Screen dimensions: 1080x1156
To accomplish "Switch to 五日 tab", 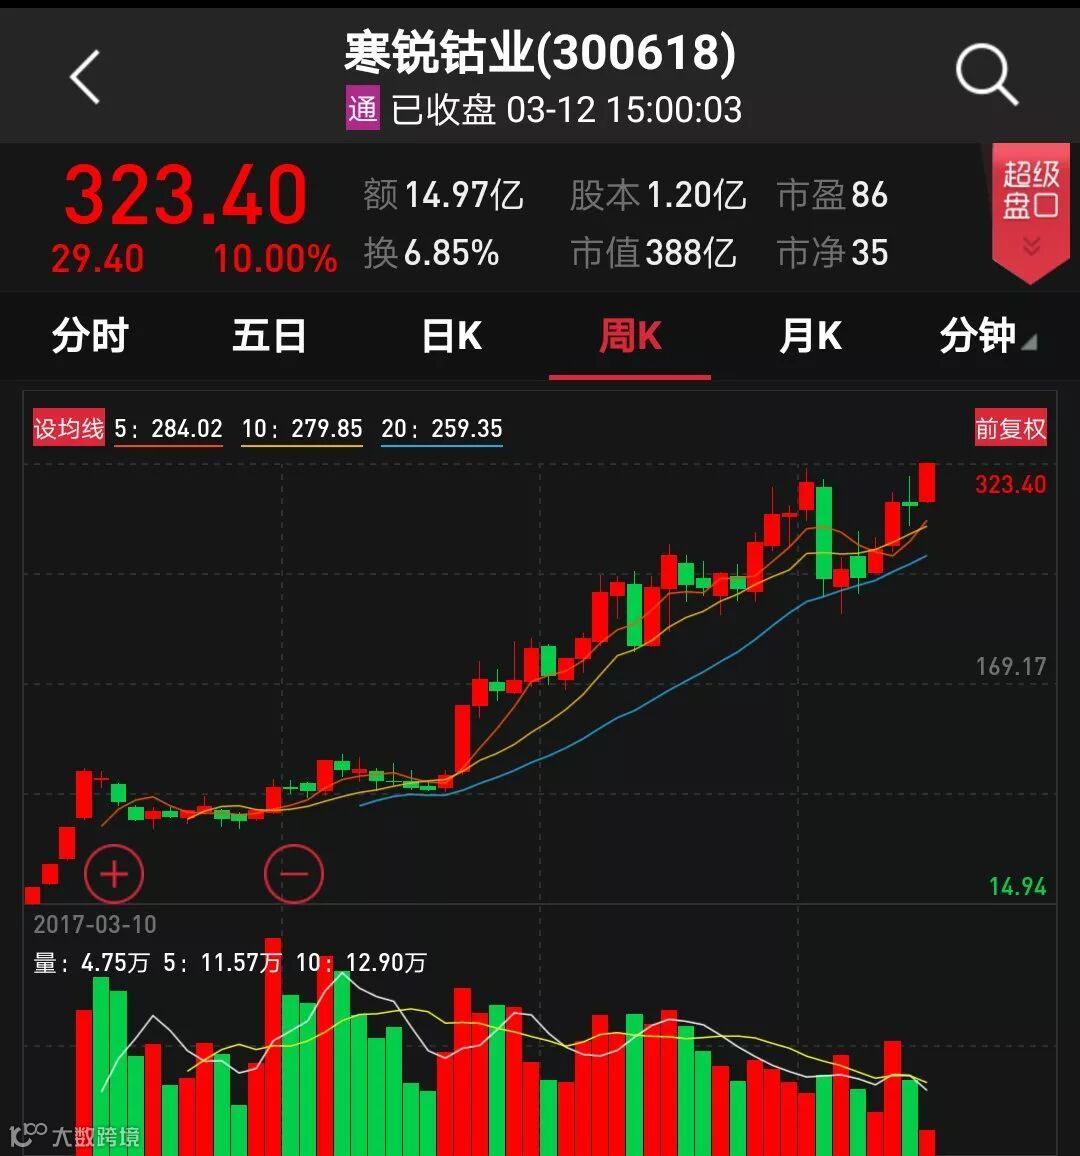I will 270,336.
